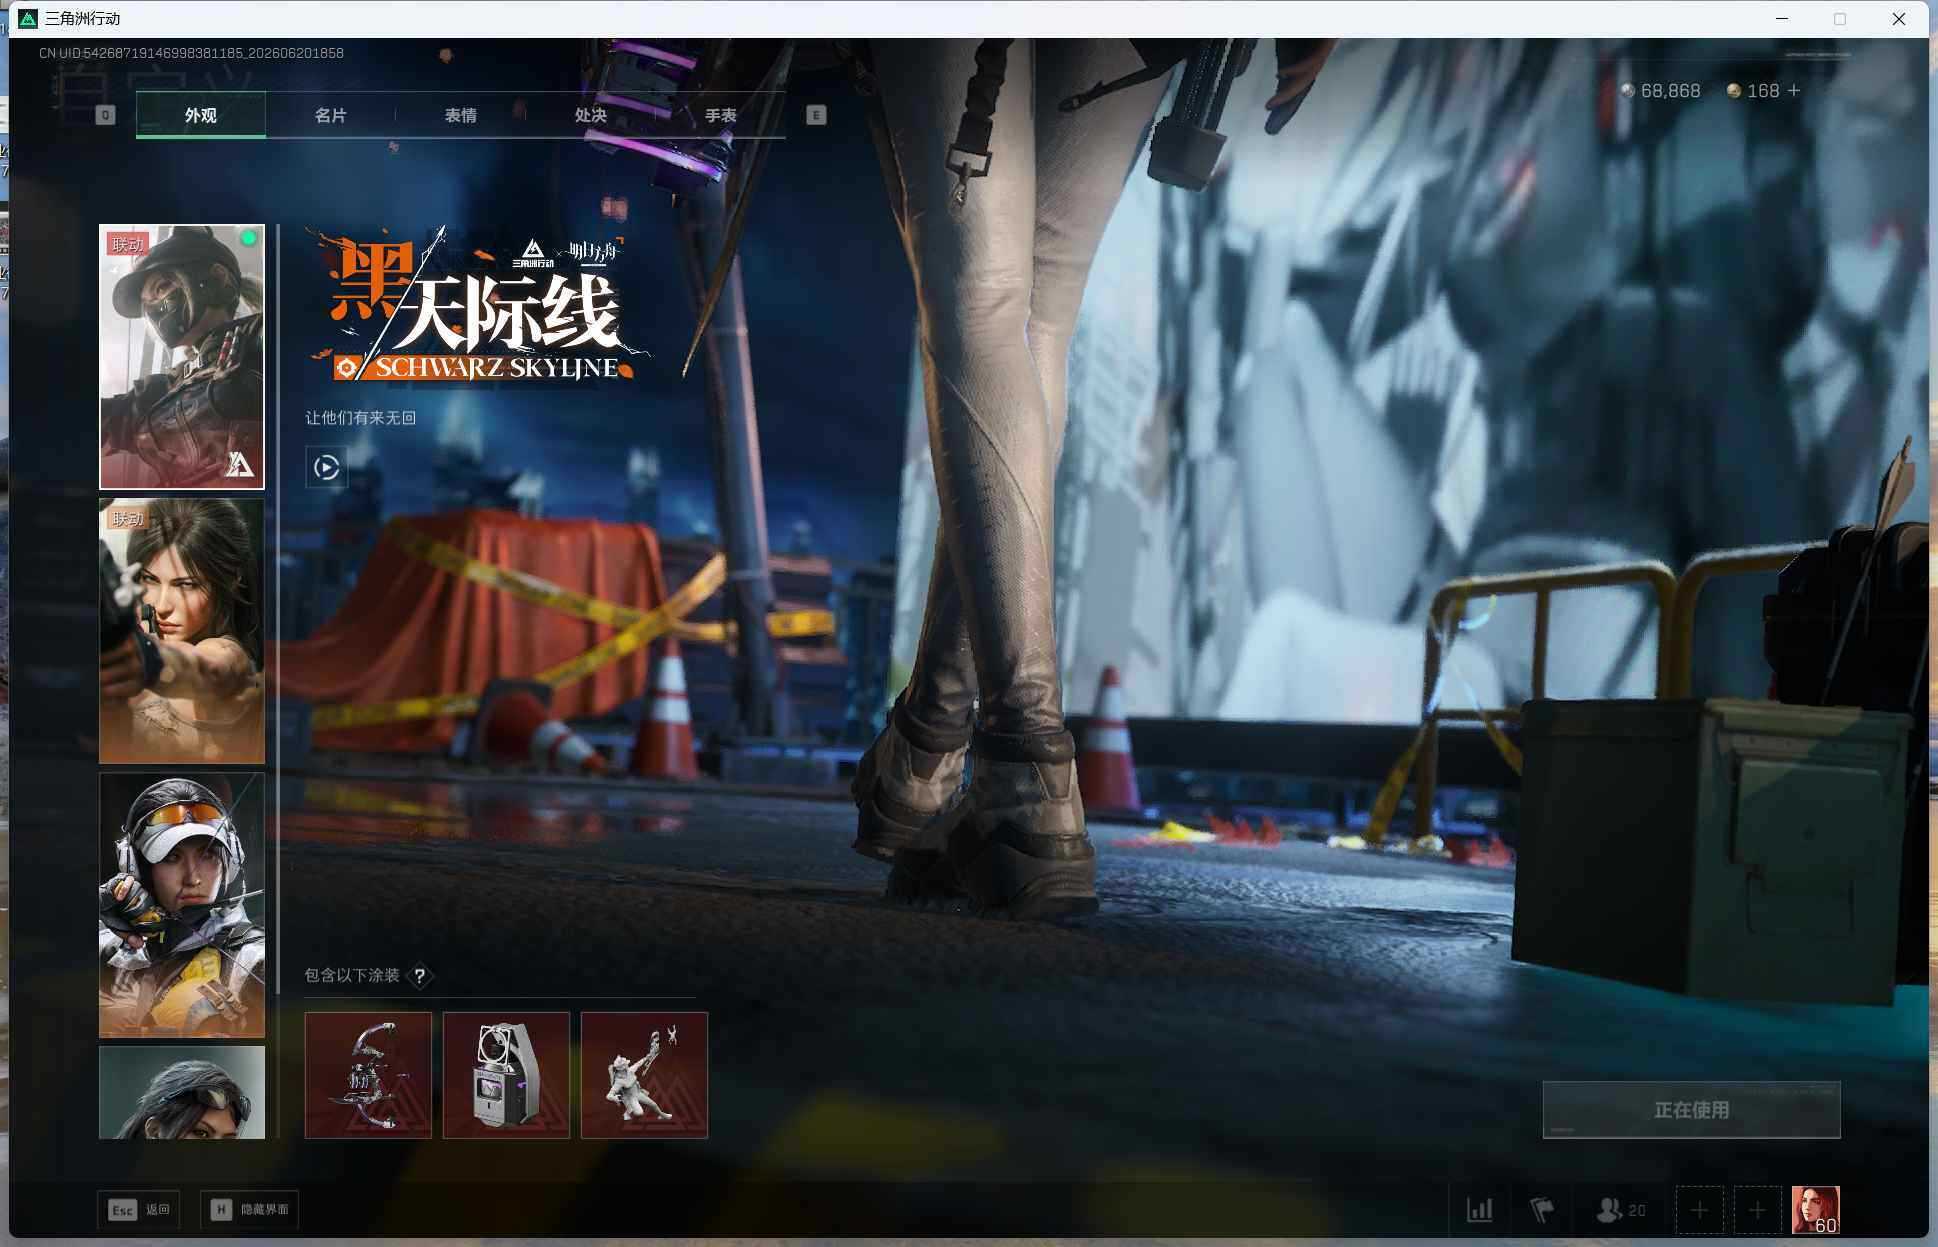Select the masked hat operator skin thumbnail
Screen dimensions: 1938x1247
[x=182, y=357]
